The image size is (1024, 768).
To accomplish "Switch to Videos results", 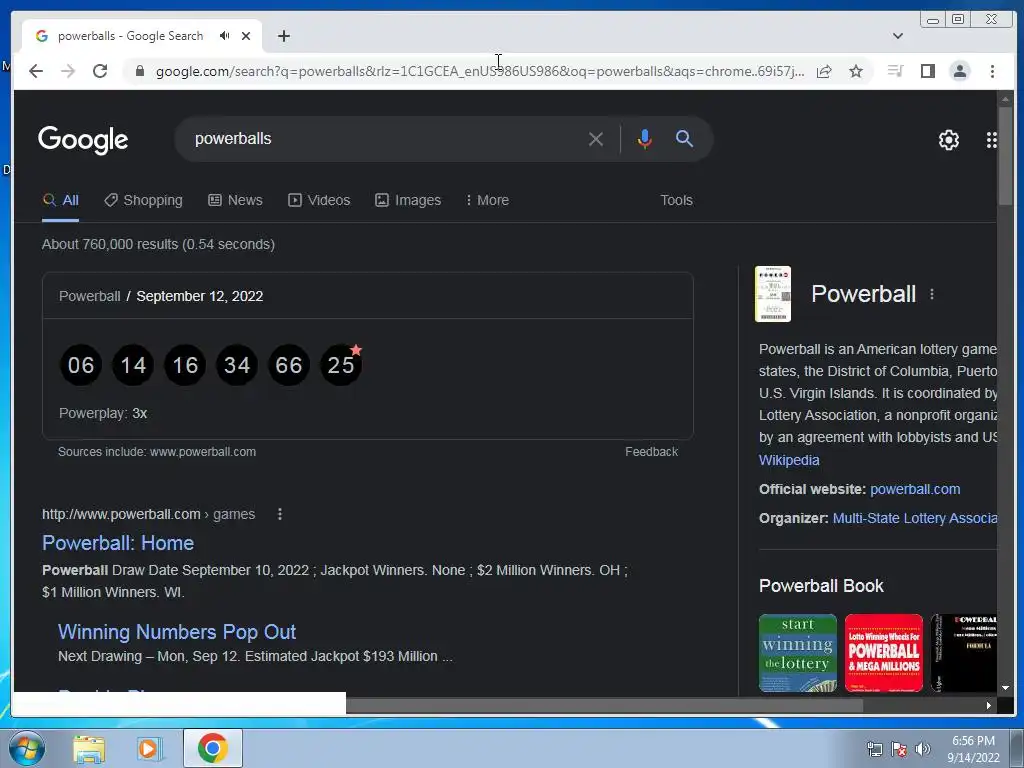I will [319, 200].
